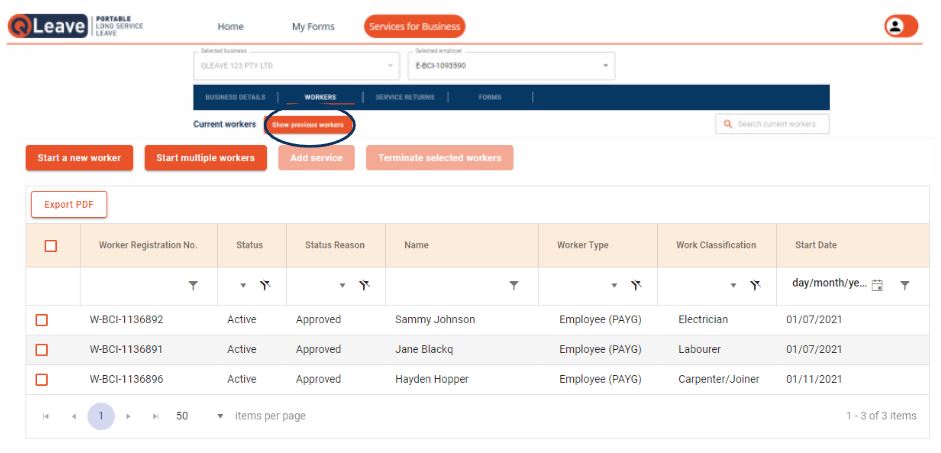
Task: Click the Electrician classification cell
Action: tap(703, 320)
